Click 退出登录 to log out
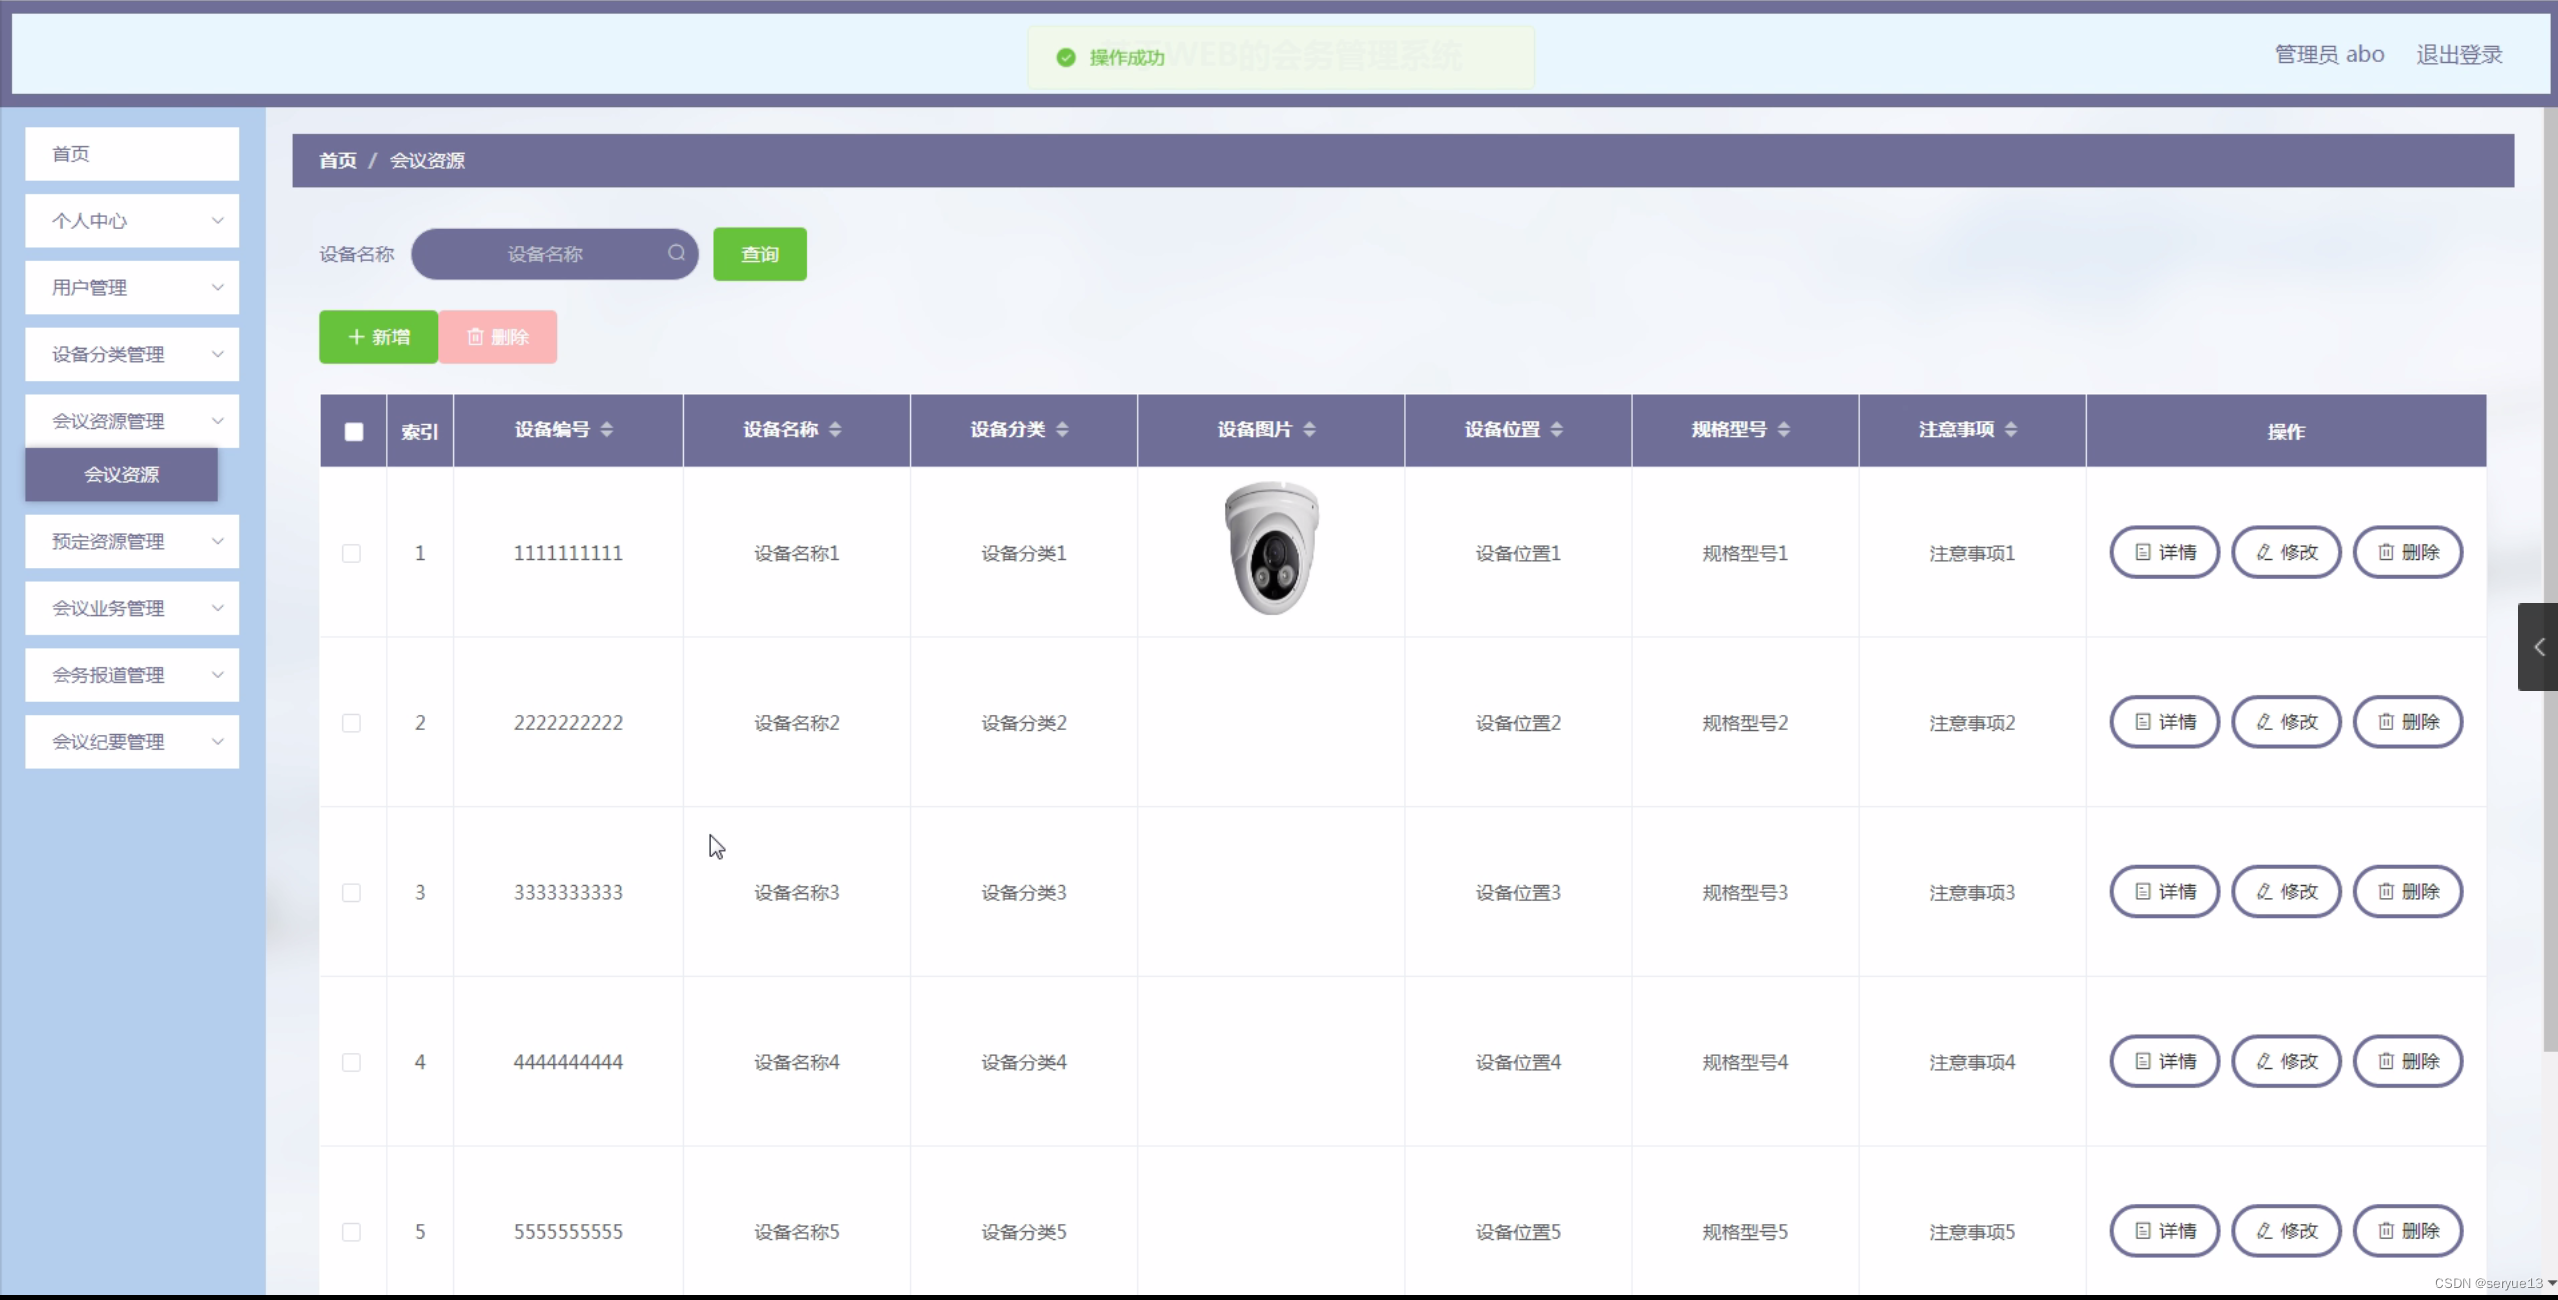Viewport: 2558px width, 1300px height. (x=2458, y=54)
